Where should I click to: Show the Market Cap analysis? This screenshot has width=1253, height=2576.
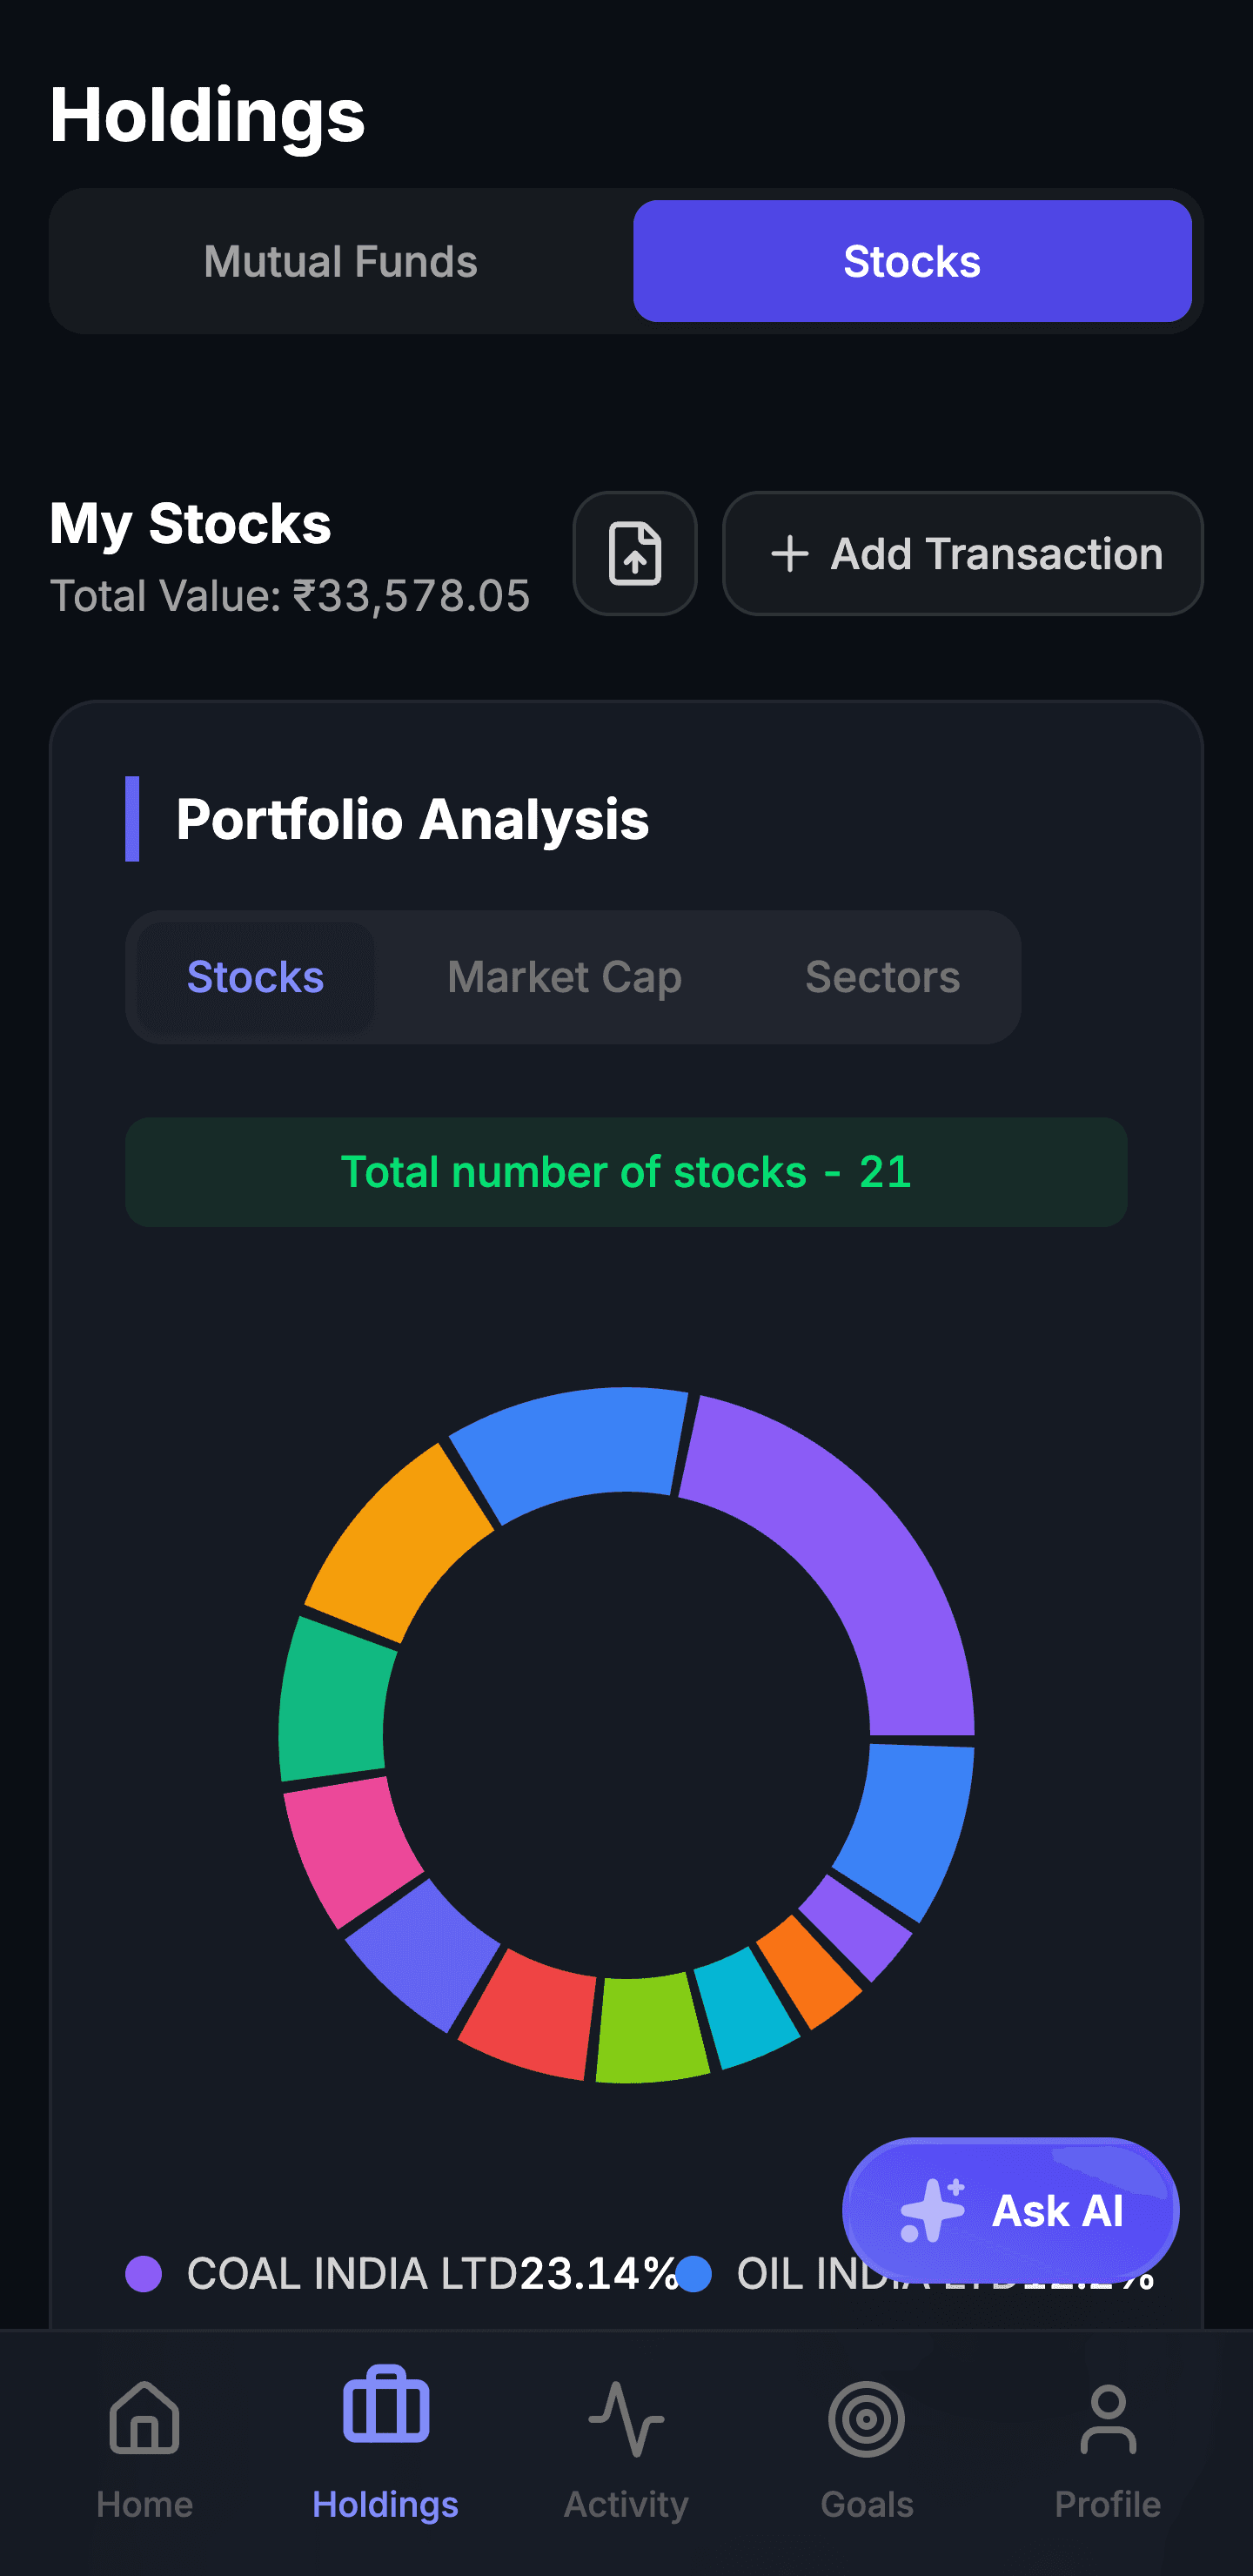pyautogui.click(x=564, y=977)
